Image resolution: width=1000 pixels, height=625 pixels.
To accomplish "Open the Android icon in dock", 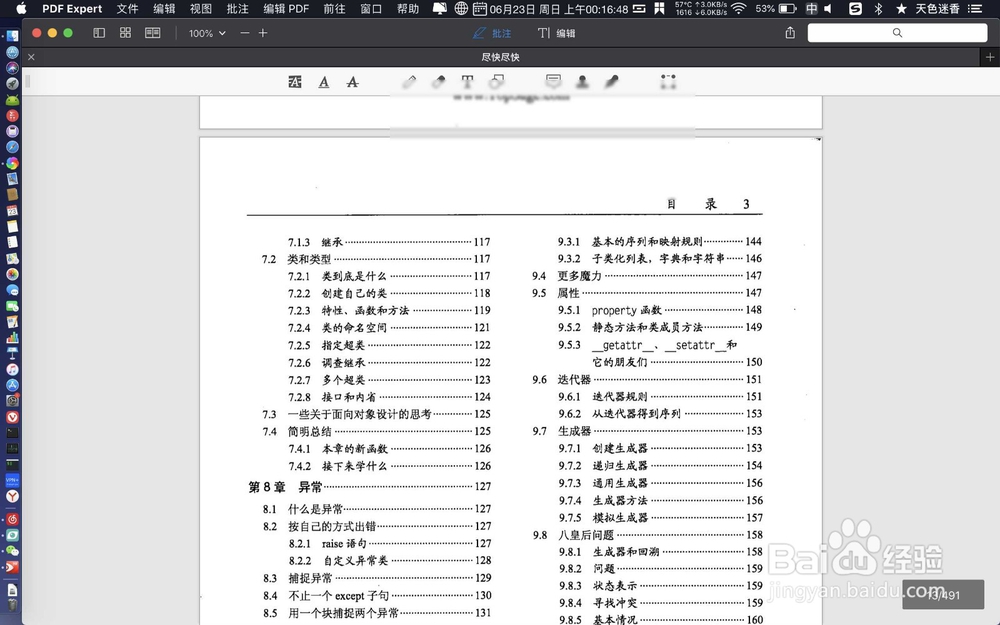I will (x=12, y=99).
